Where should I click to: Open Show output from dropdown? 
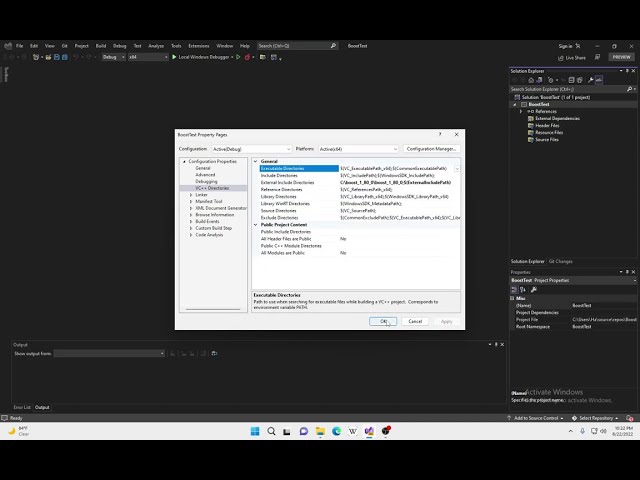(x=109, y=353)
